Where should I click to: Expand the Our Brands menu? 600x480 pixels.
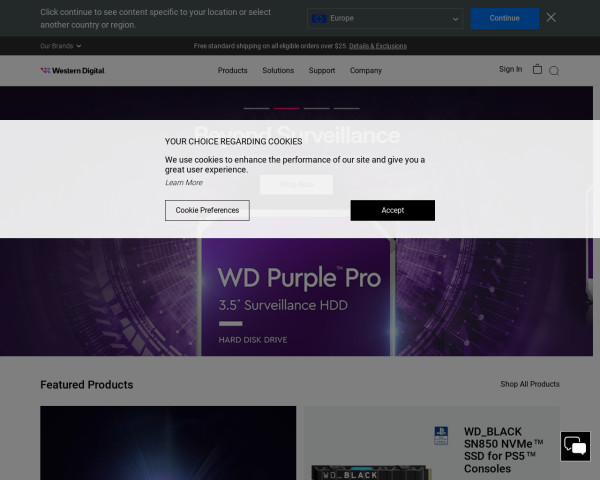60,46
